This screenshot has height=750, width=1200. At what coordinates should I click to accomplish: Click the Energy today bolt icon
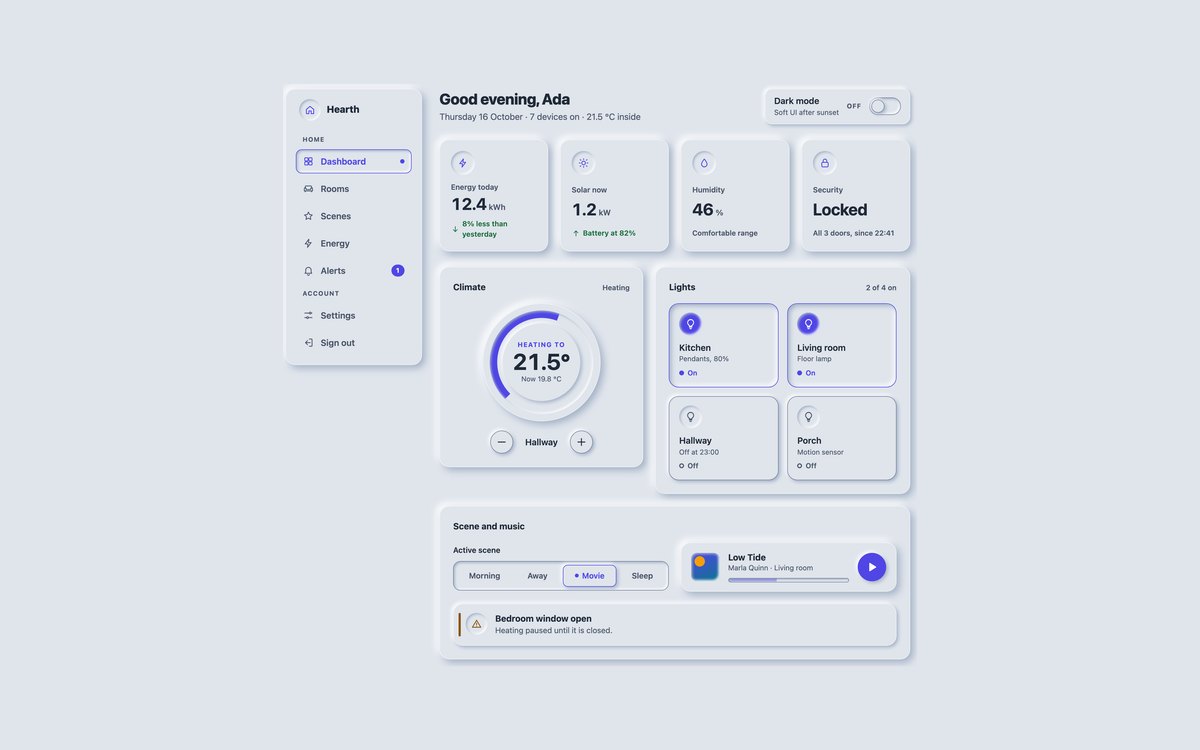coord(462,163)
